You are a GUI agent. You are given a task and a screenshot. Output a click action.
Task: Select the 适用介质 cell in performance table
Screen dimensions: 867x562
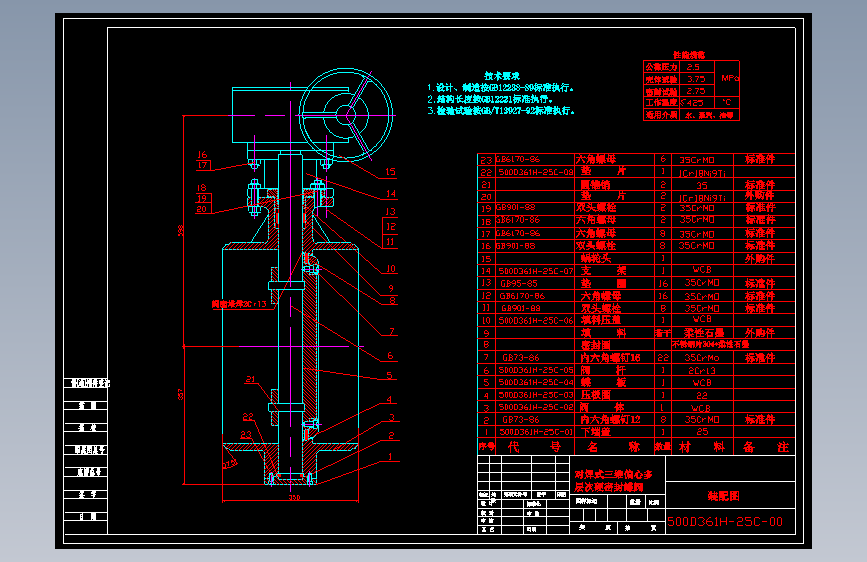coord(661,115)
